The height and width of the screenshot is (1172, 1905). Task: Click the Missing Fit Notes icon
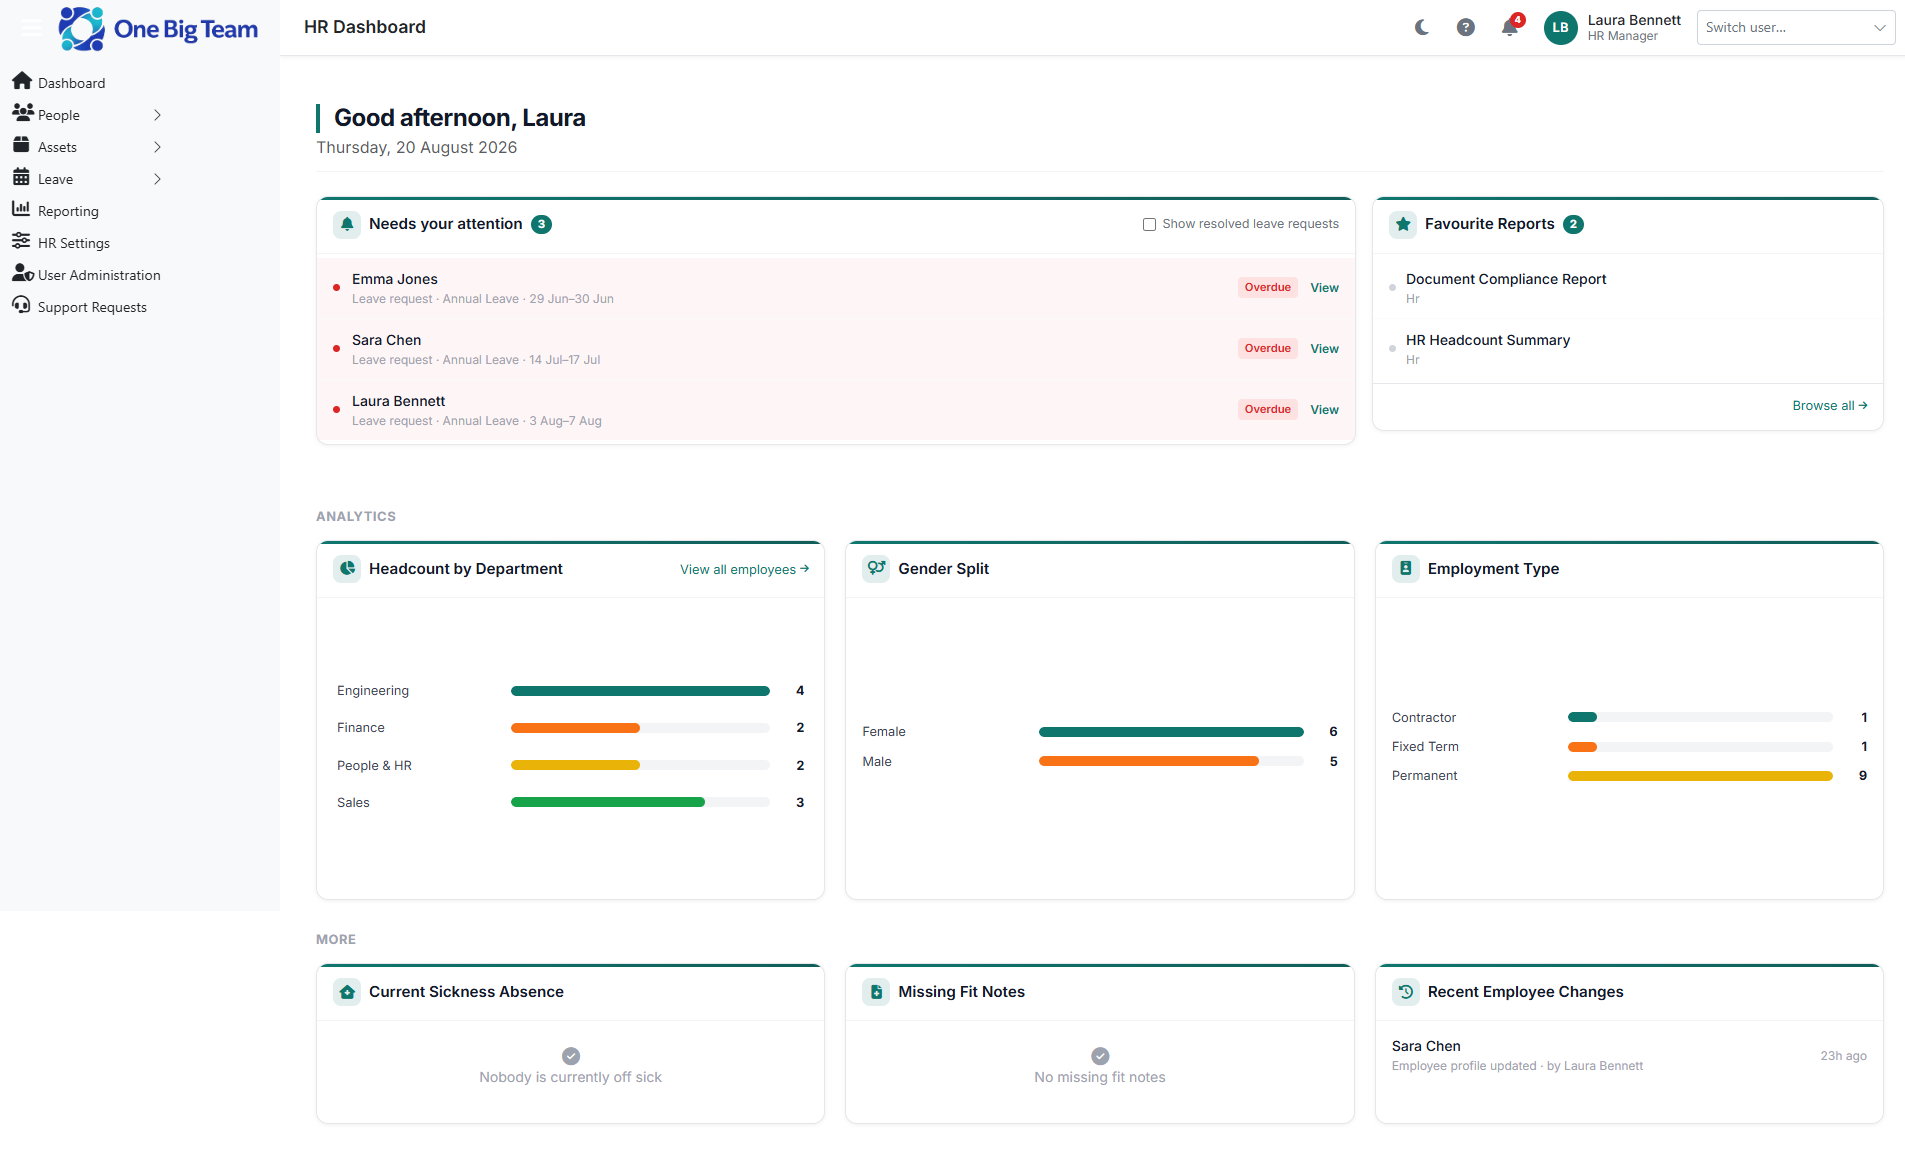(x=876, y=992)
